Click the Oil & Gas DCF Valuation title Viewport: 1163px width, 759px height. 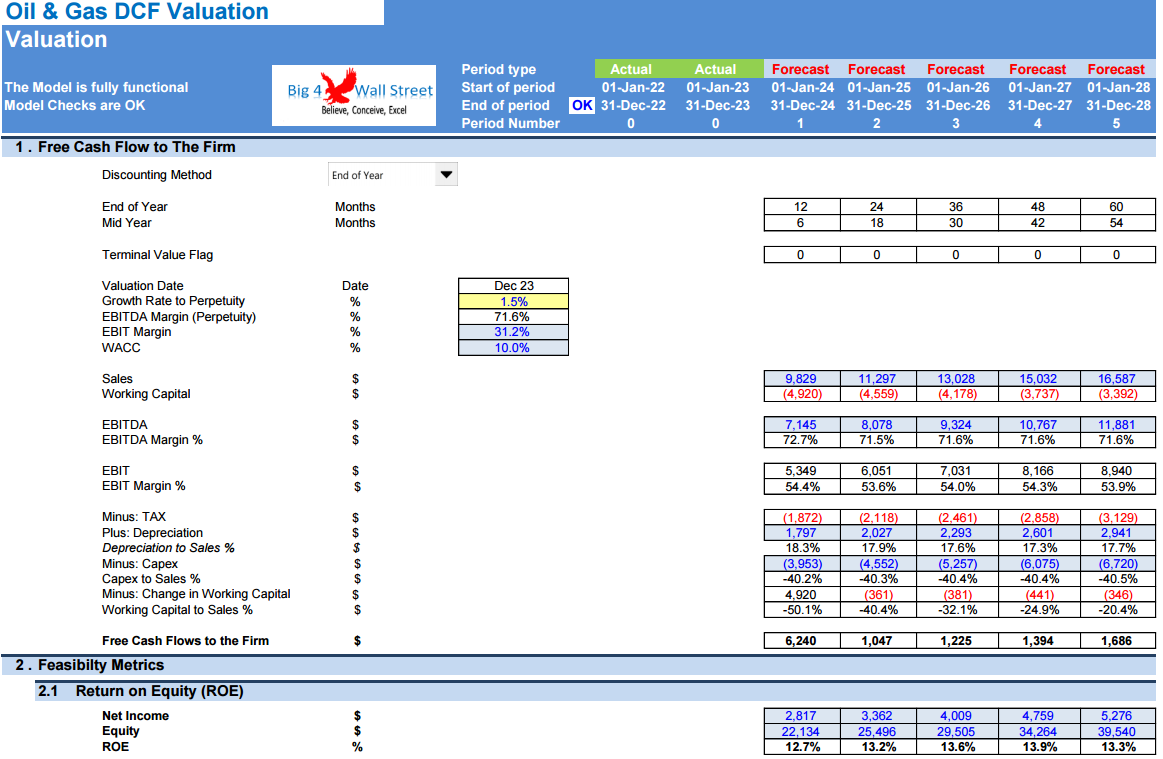click(137, 12)
